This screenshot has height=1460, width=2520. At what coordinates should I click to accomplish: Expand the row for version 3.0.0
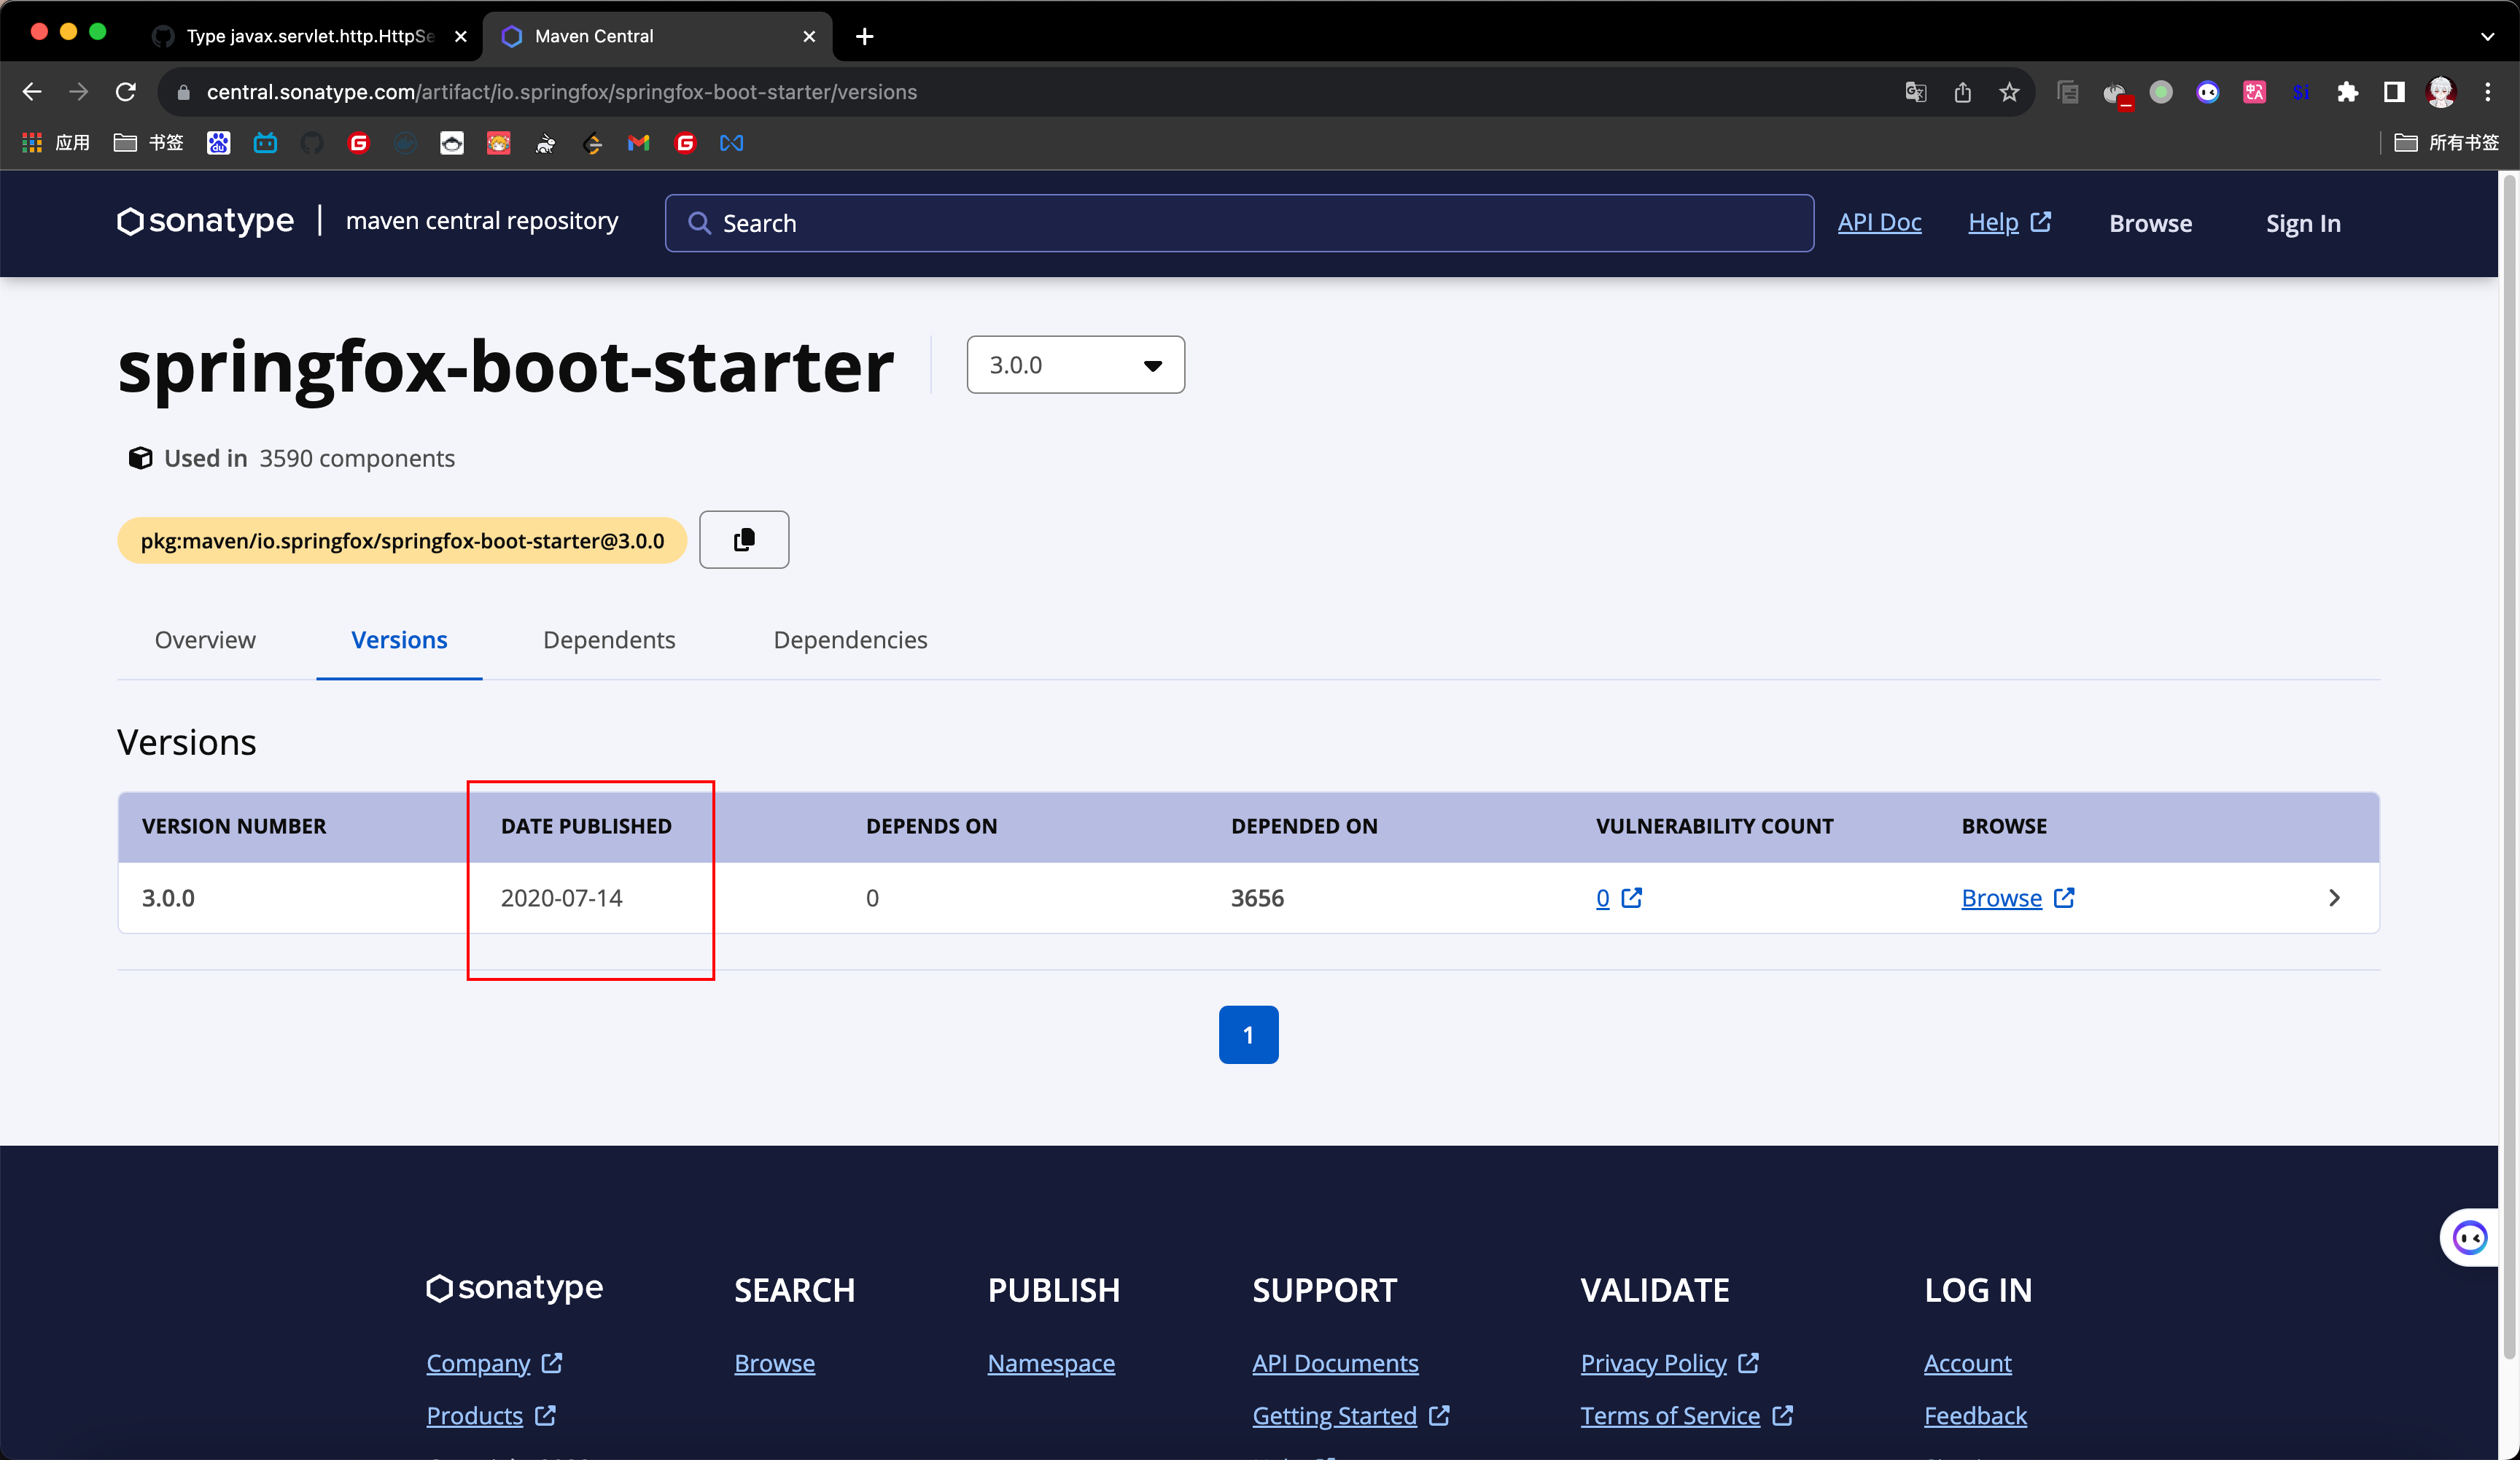point(2335,897)
